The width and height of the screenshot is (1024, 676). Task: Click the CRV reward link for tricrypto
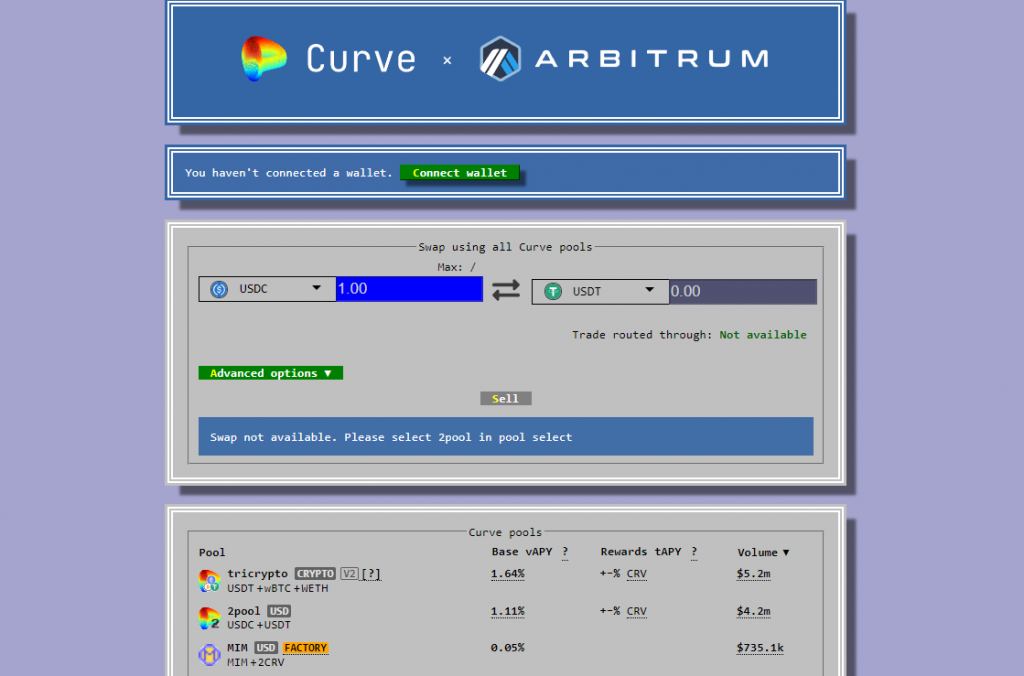(x=637, y=573)
